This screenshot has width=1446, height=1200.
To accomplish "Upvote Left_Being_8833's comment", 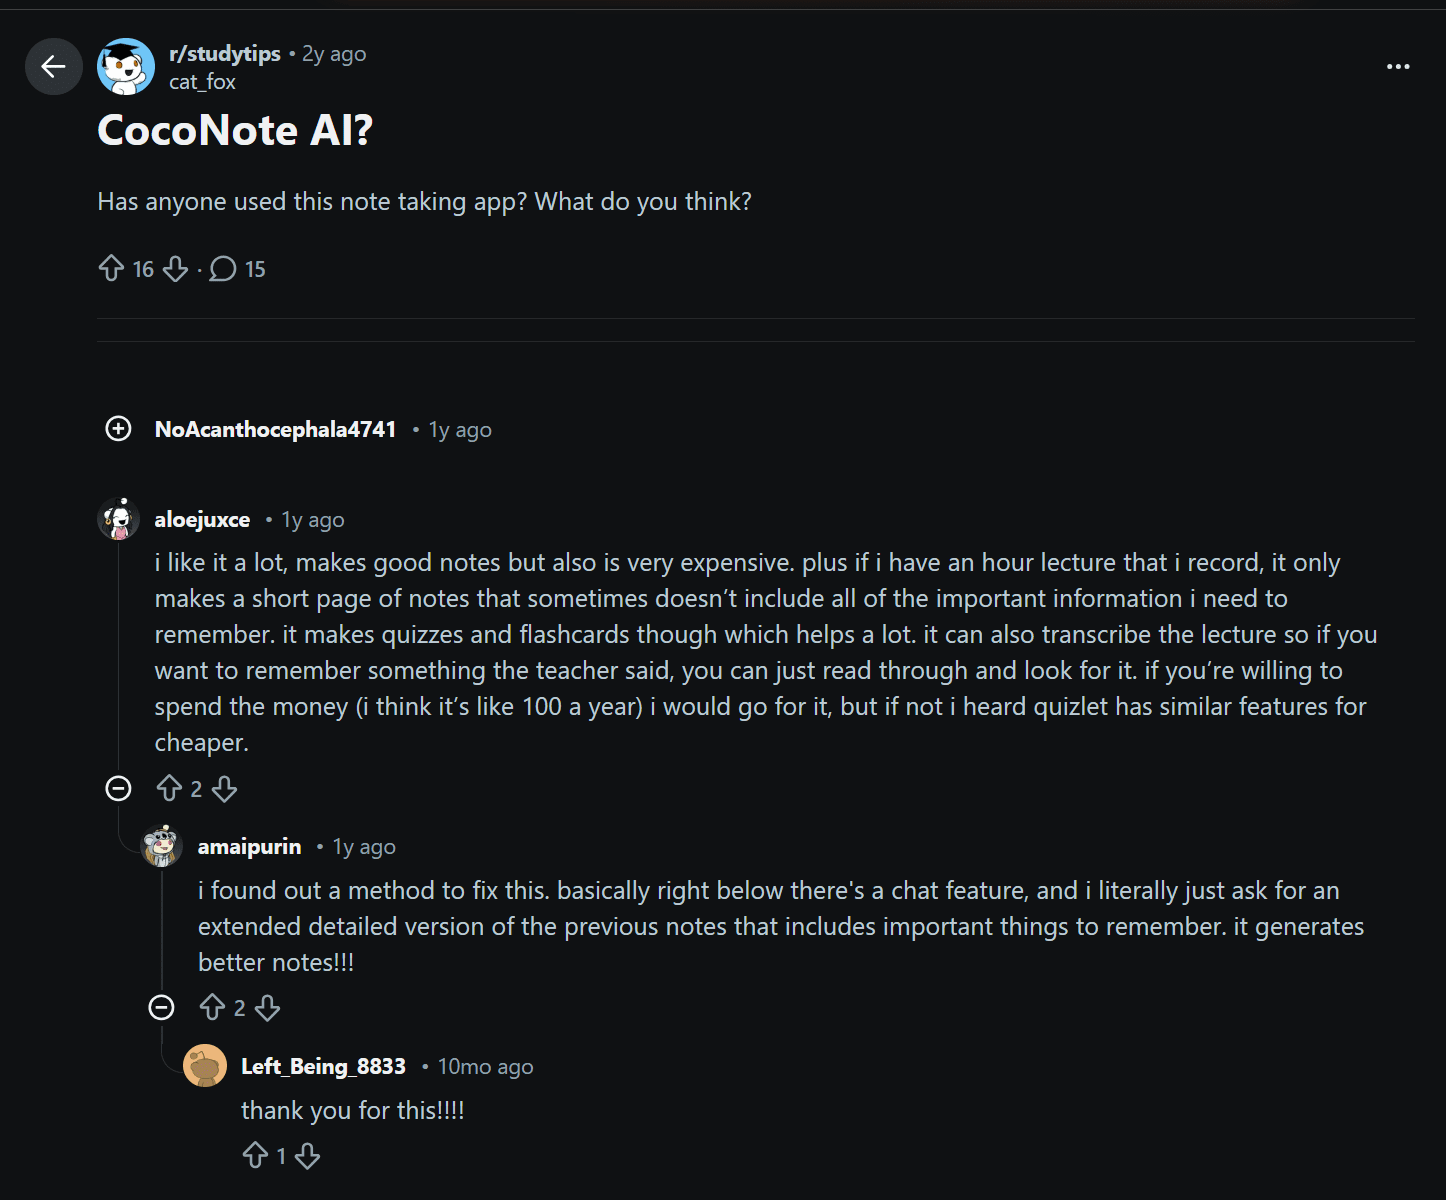I will (x=254, y=1155).
